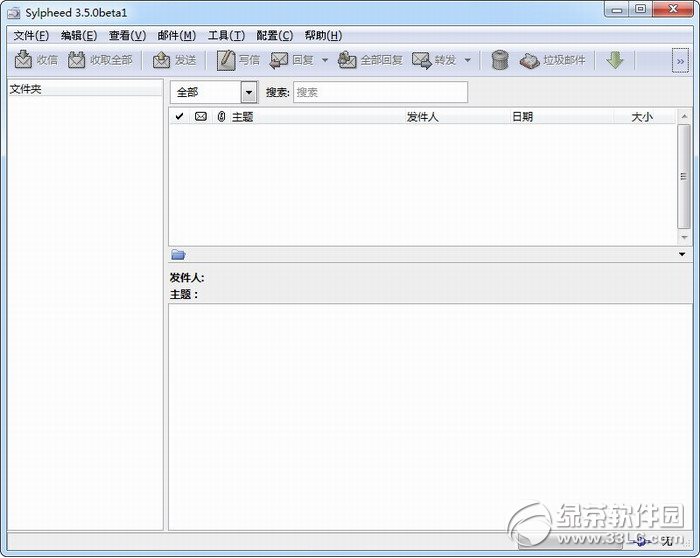The width and height of the screenshot is (700, 558).
Task: Expand toolbar overflow chevron button
Action: click(680, 61)
